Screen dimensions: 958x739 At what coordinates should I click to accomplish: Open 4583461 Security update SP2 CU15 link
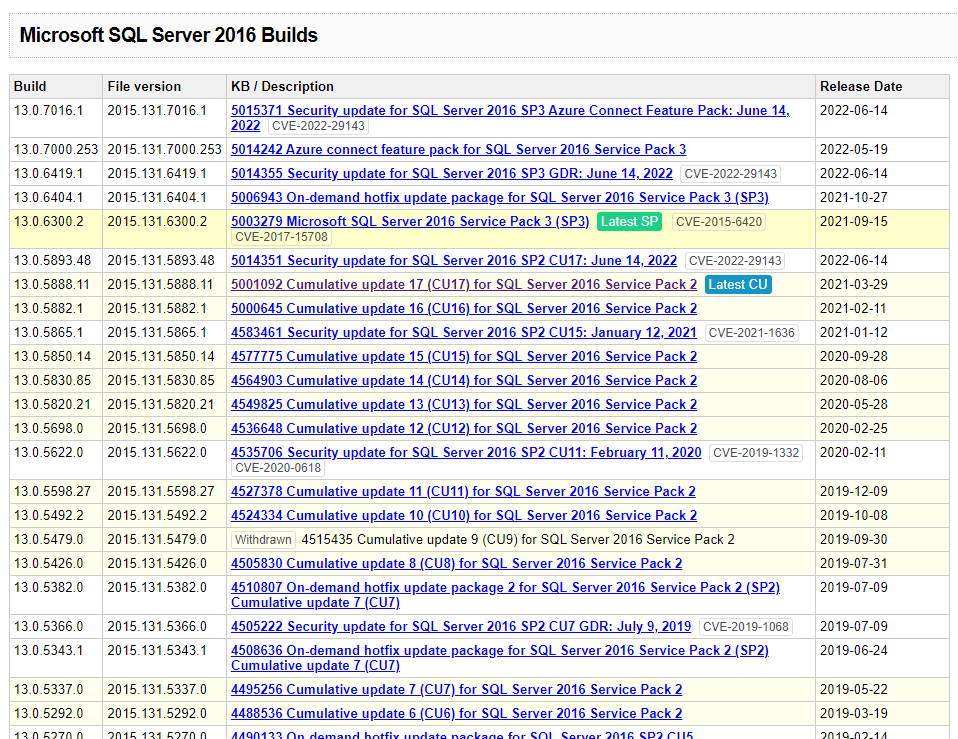tap(464, 333)
